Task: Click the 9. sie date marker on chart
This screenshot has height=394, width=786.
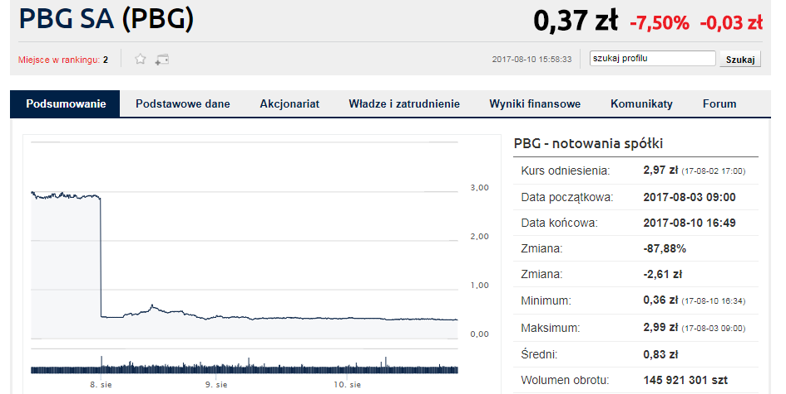Action: tap(216, 385)
